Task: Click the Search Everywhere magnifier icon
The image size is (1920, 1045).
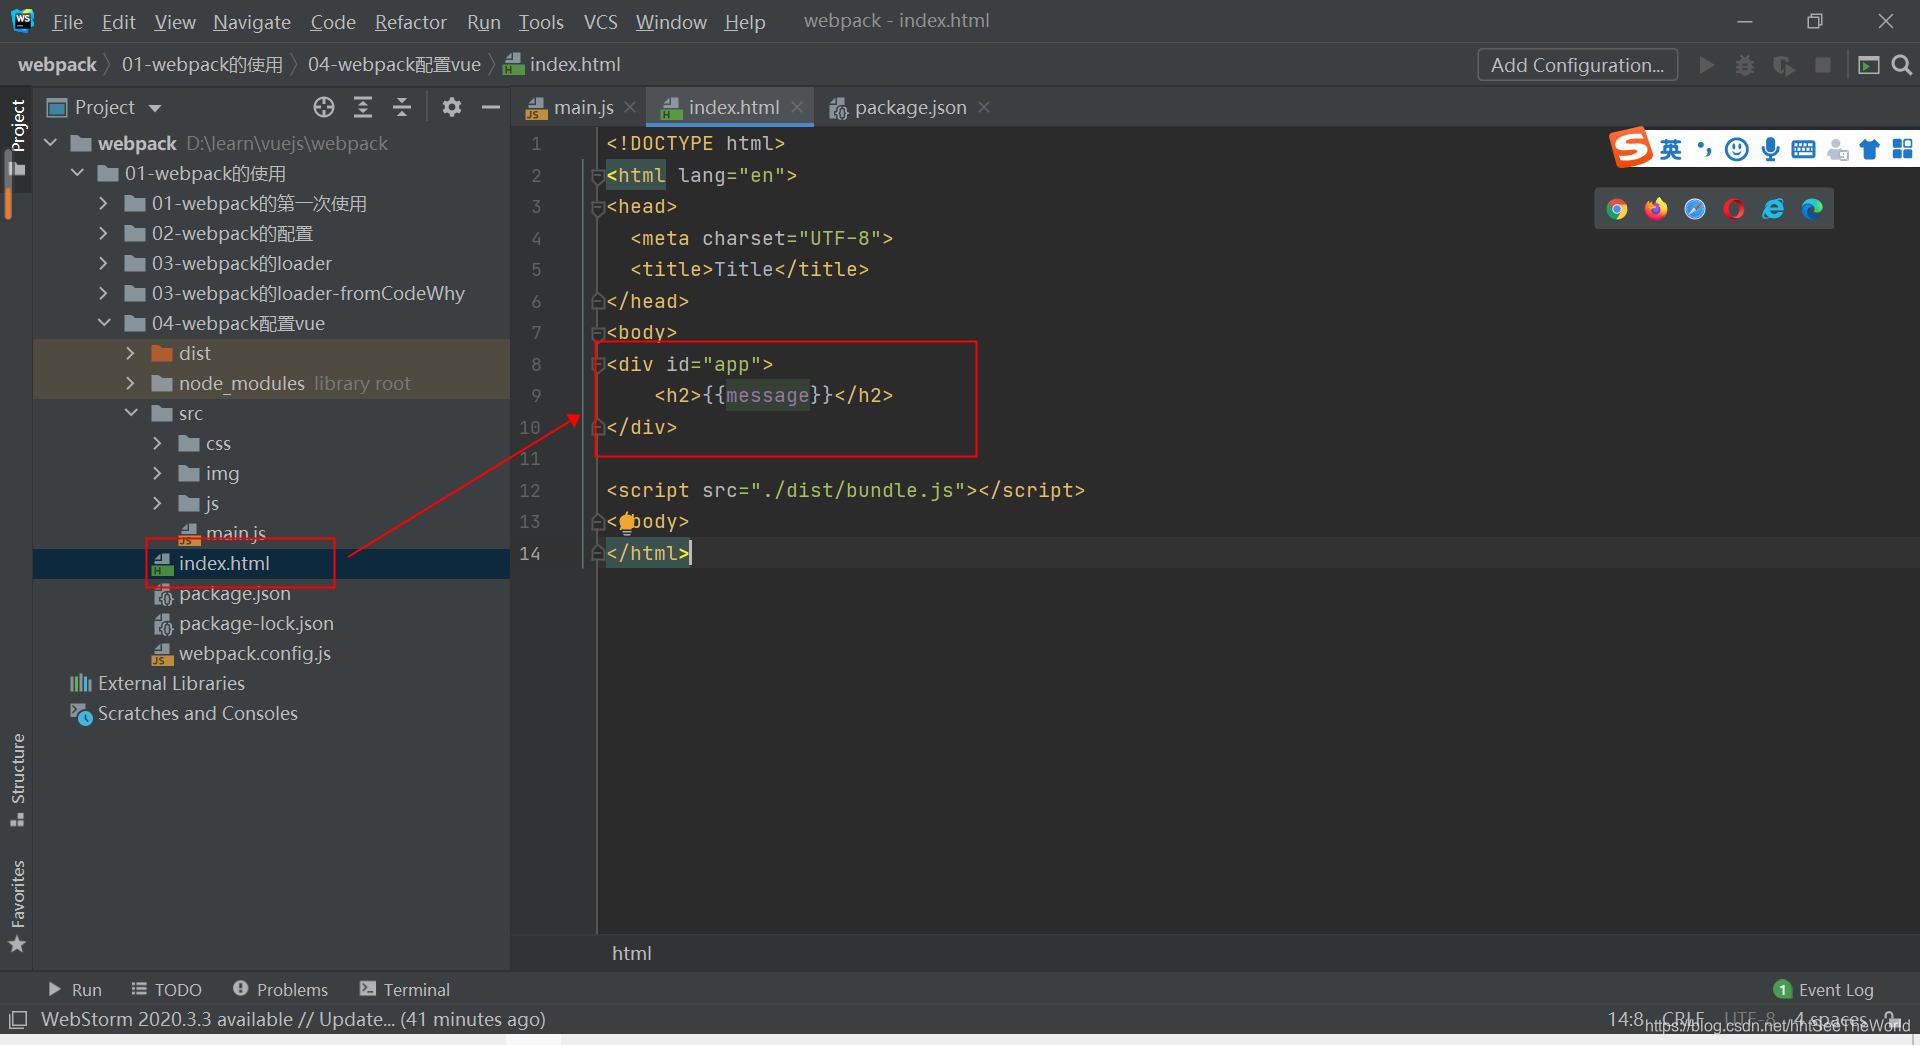Action: click(1902, 65)
